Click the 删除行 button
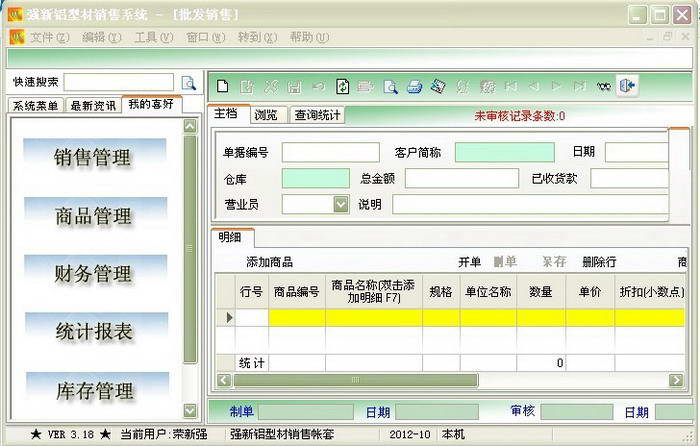 click(599, 262)
